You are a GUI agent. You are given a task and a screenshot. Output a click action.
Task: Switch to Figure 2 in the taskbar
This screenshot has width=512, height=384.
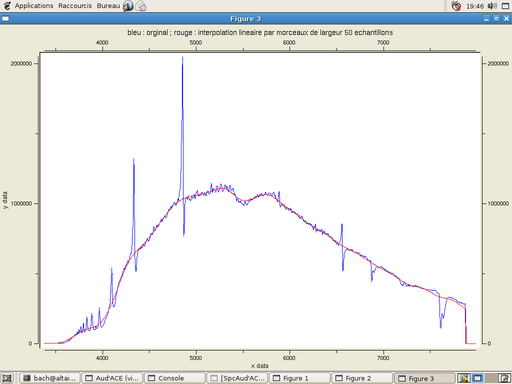[362, 378]
